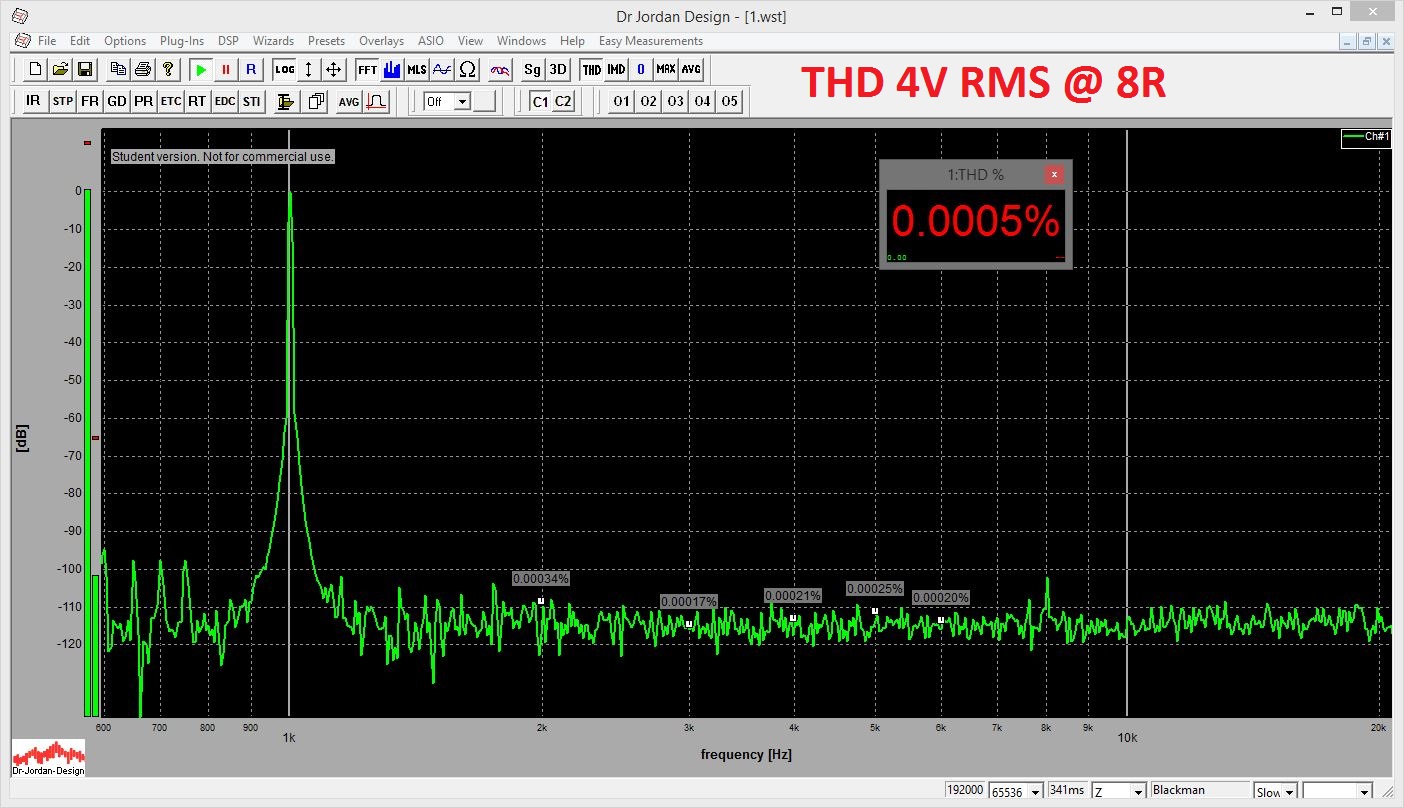The height and width of the screenshot is (808, 1404).
Task: Click the blue 0 reset button
Action: coord(641,69)
